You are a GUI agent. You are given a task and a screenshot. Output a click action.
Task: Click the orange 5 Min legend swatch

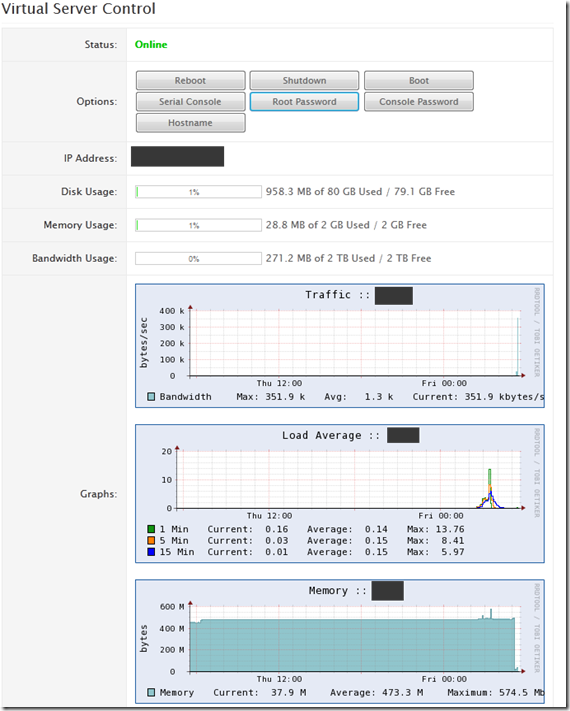click(x=151, y=541)
